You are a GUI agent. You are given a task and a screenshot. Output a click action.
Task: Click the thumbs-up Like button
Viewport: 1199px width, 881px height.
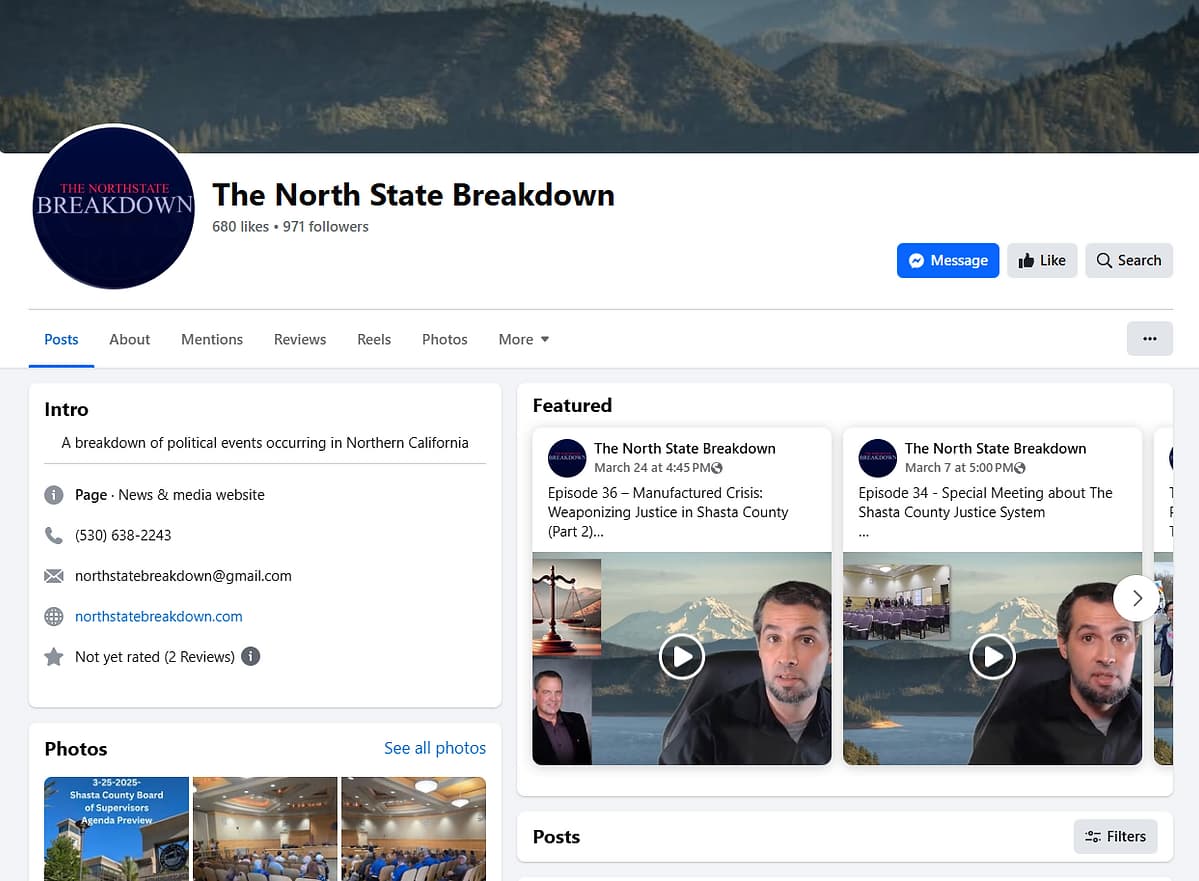1041,261
